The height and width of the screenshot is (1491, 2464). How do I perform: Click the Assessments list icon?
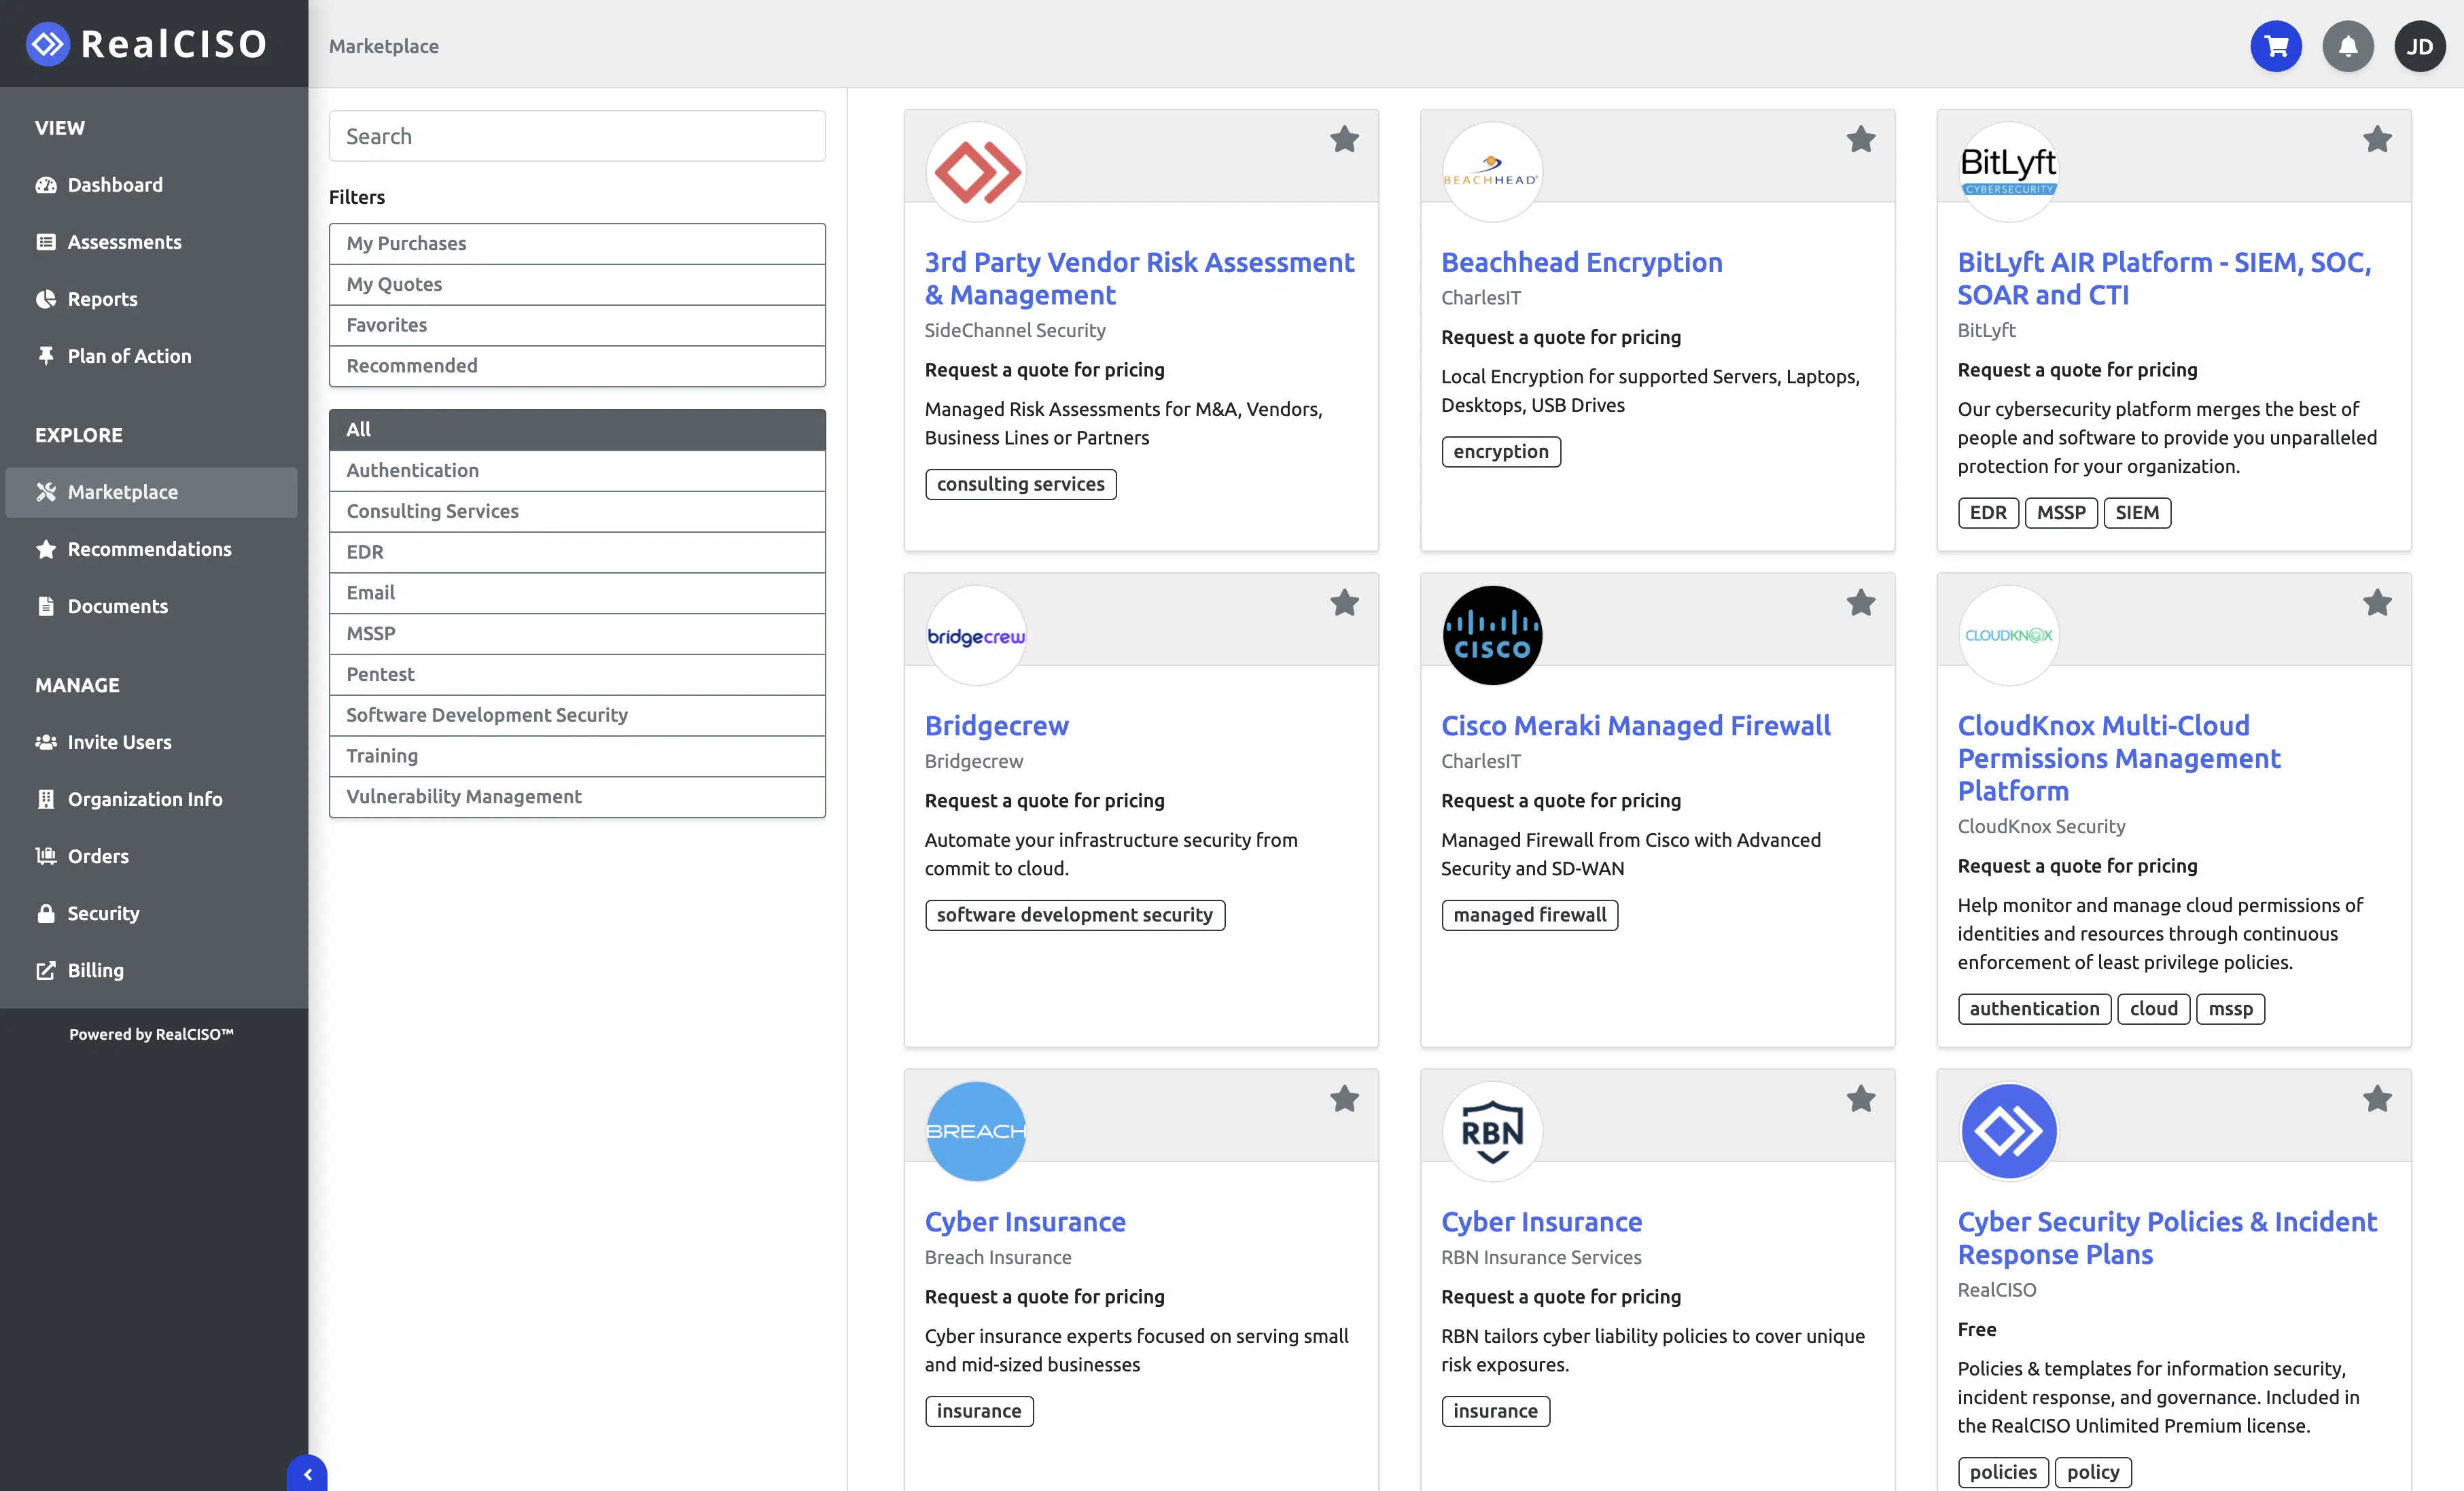pos(46,242)
